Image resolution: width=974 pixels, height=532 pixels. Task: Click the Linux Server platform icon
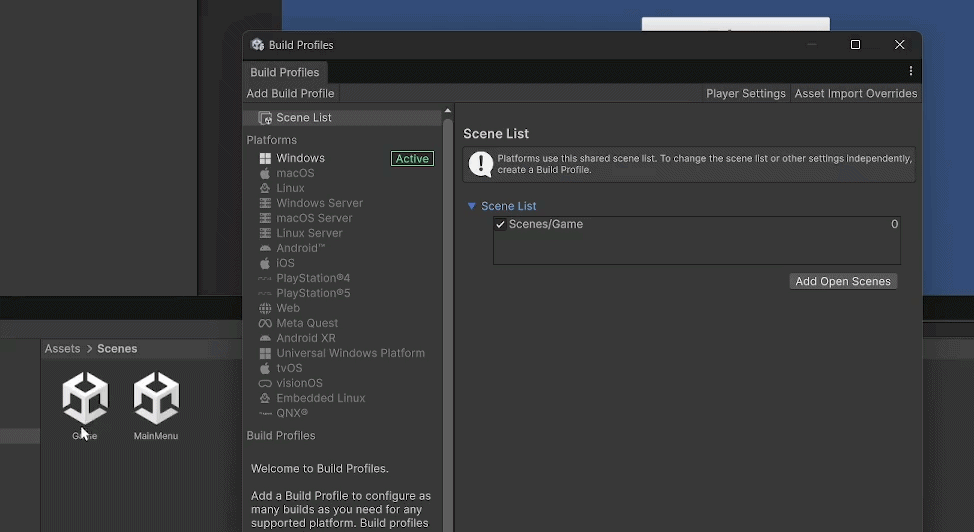265,233
